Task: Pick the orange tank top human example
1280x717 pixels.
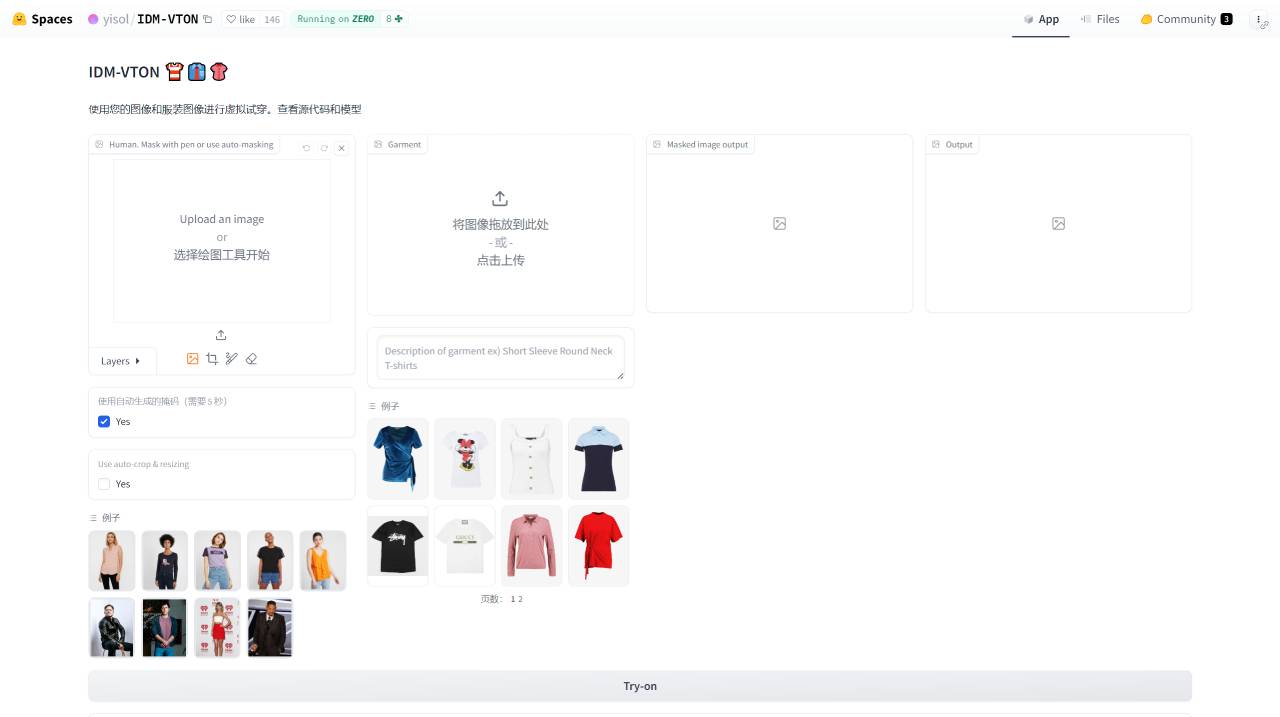Action: [x=322, y=560]
